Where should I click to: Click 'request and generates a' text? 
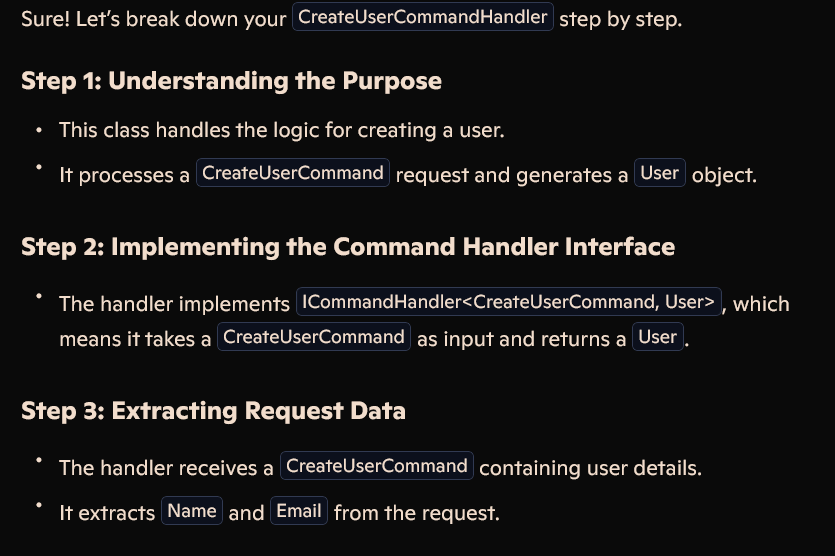coord(512,175)
